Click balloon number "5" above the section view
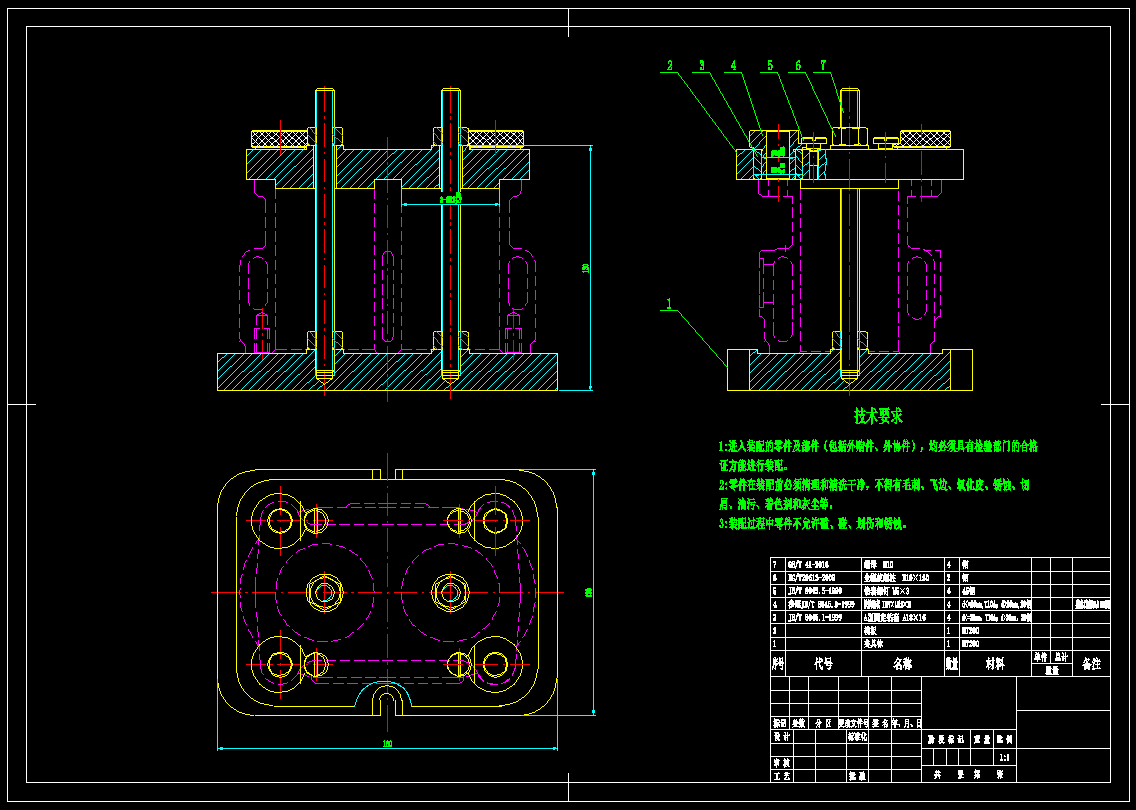This screenshot has height=810, width=1136. pos(770,66)
